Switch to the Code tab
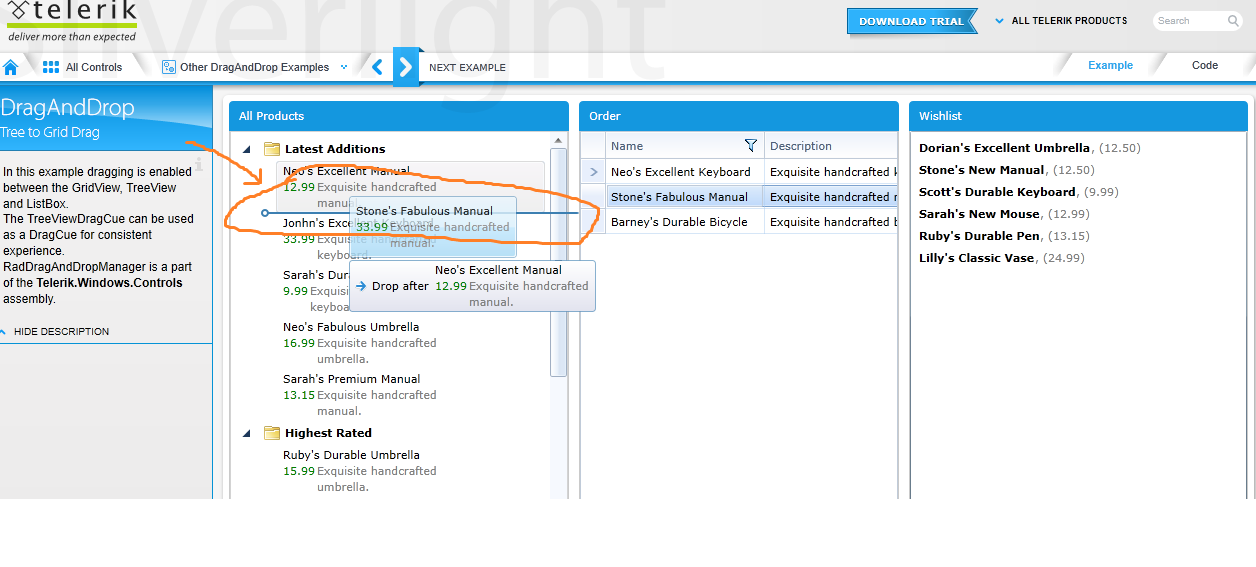Screen dimensions: 1256x567 pos(1205,65)
